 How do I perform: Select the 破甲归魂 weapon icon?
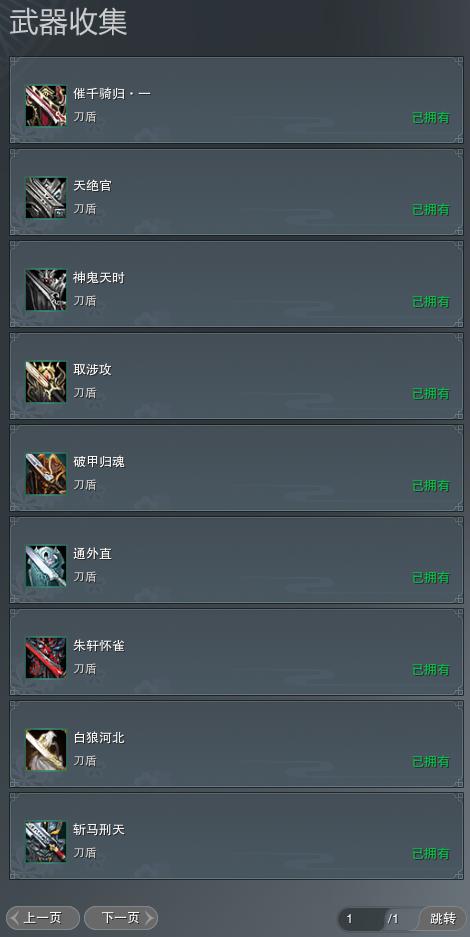46,473
